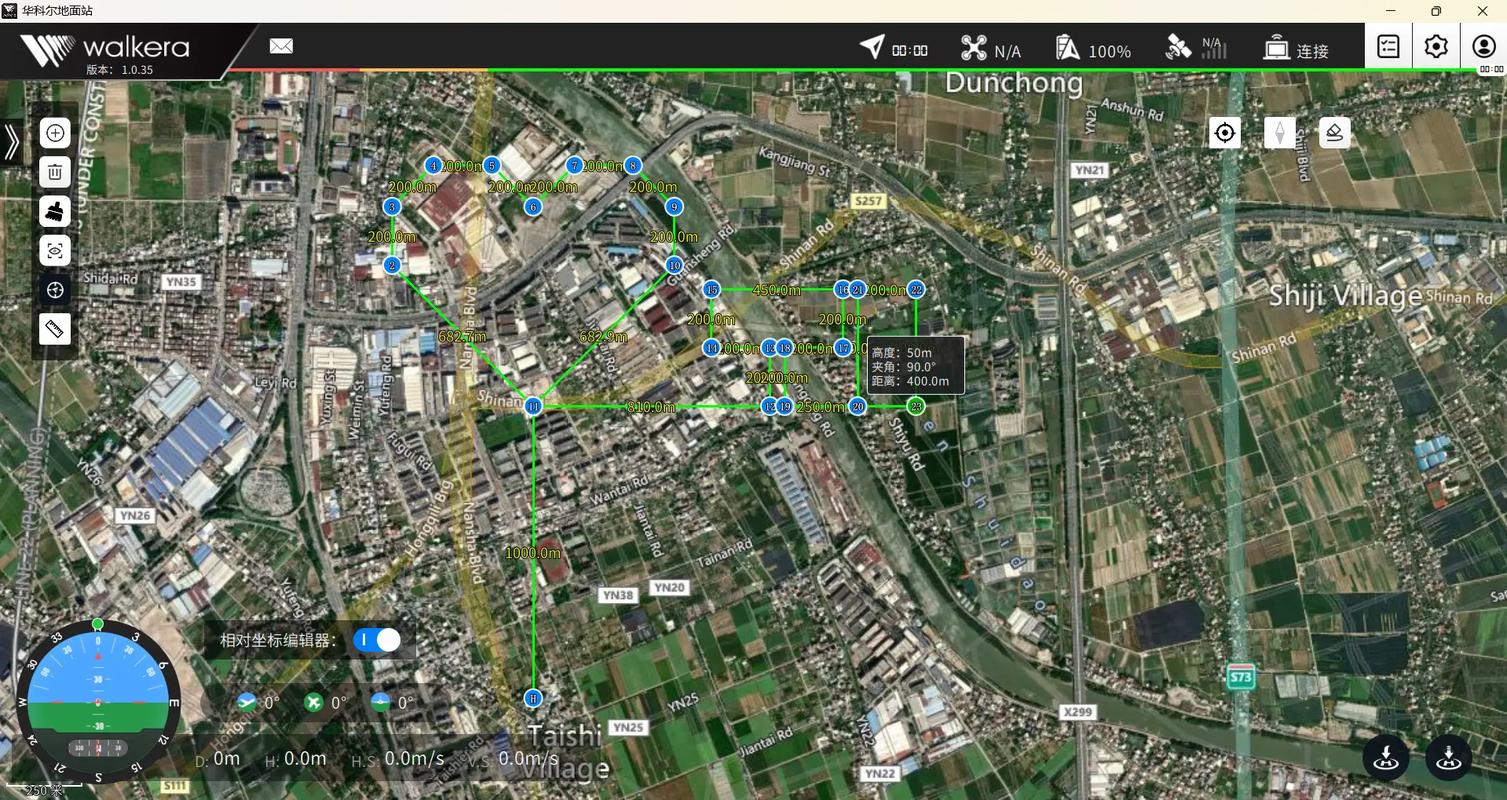This screenshot has height=800, width=1507.
Task: Click the trash can delete icon
Action: pos(55,172)
